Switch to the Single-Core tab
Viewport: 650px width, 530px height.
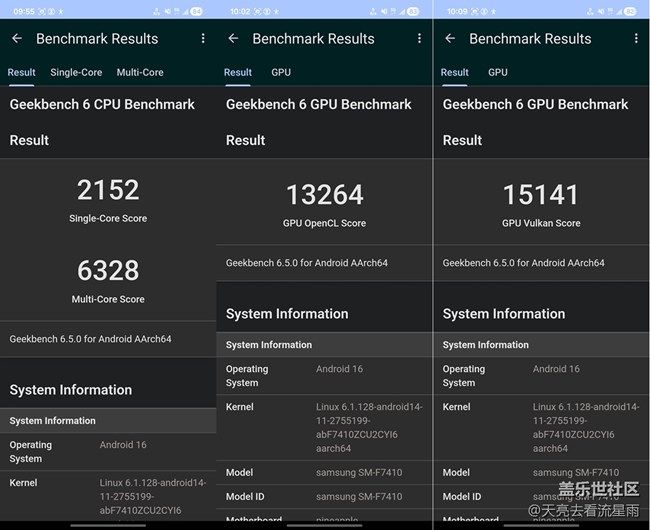tap(76, 73)
